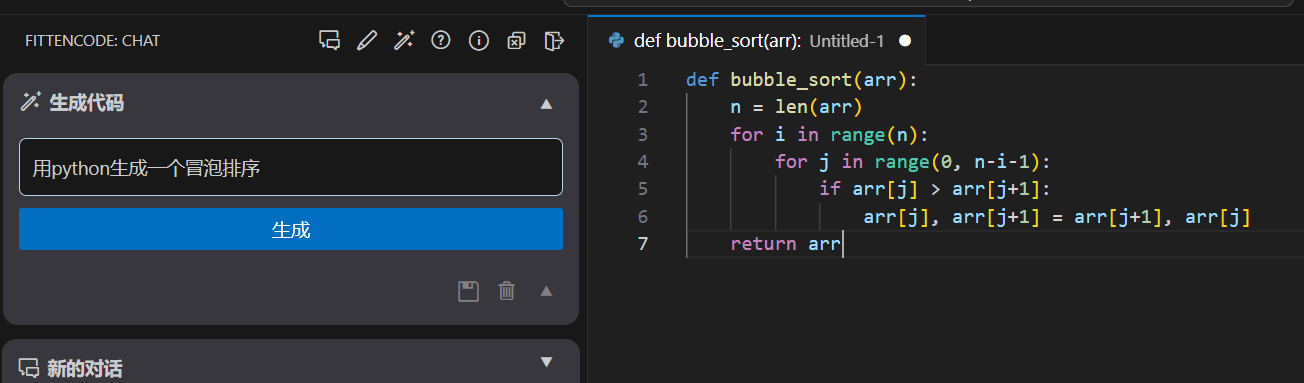This screenshot has height=383, width=1304.
Task: Focus the prompt input containing 用python生成一个冒泡排序
Action: (x=291, y=167)
